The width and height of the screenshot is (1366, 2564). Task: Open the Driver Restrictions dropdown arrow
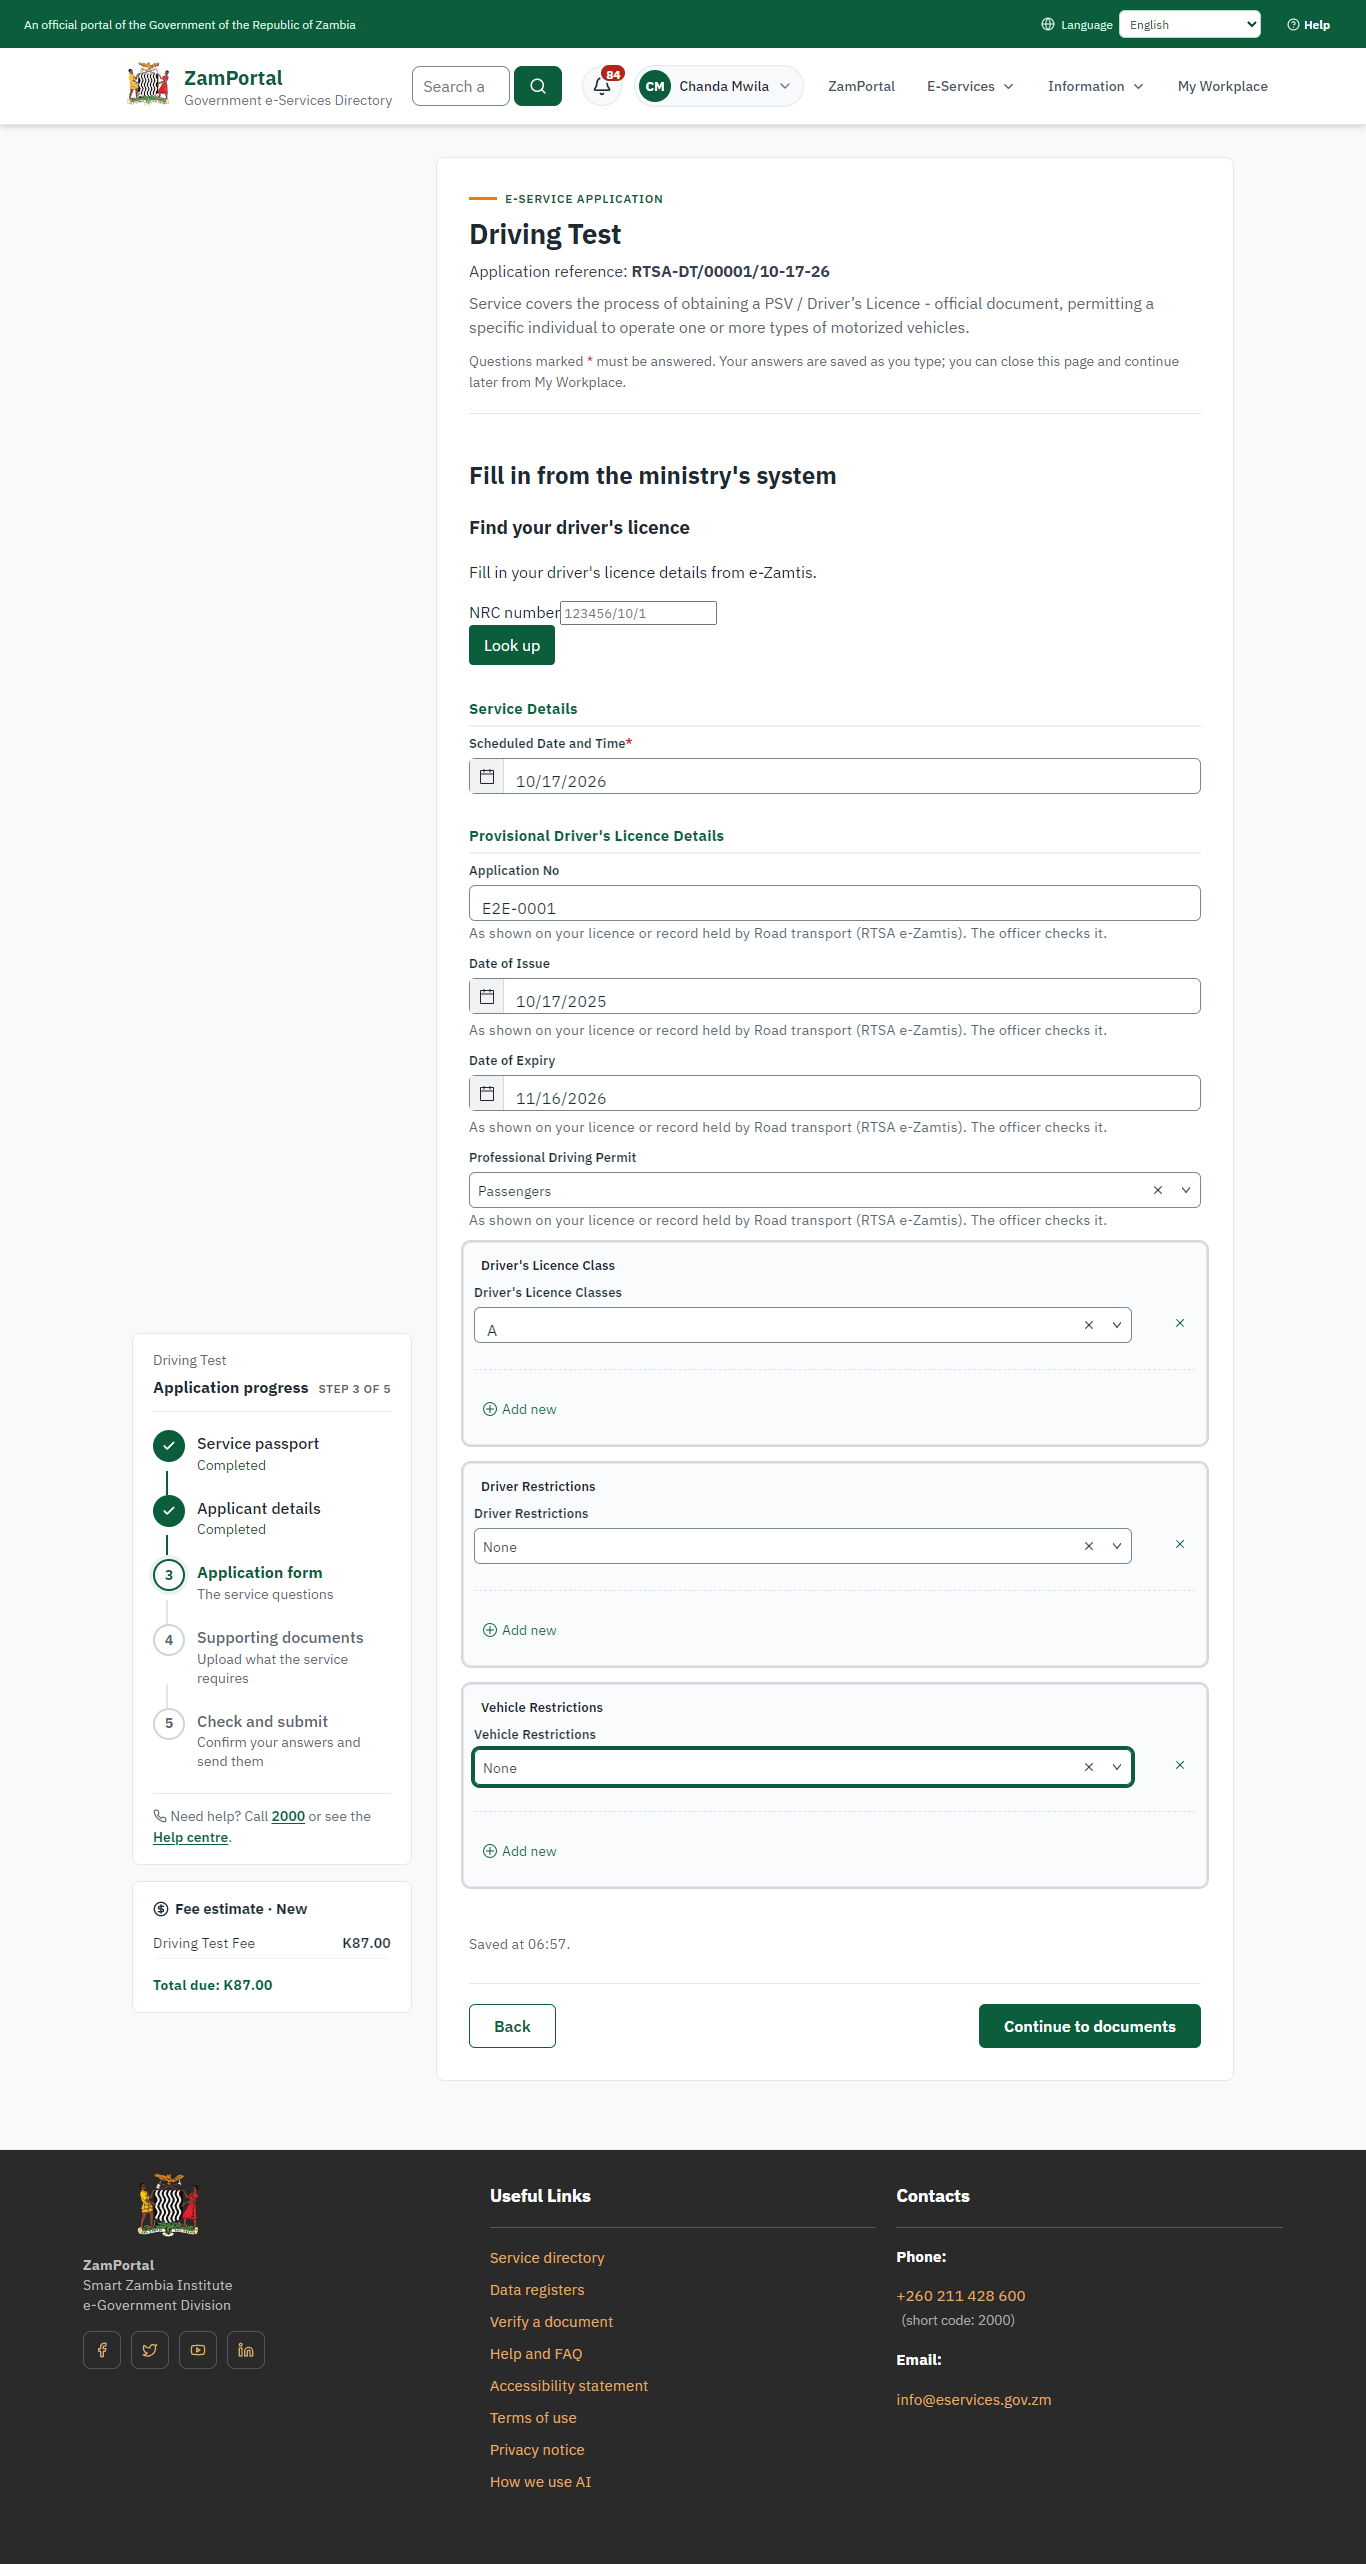pos(1117,1546)
